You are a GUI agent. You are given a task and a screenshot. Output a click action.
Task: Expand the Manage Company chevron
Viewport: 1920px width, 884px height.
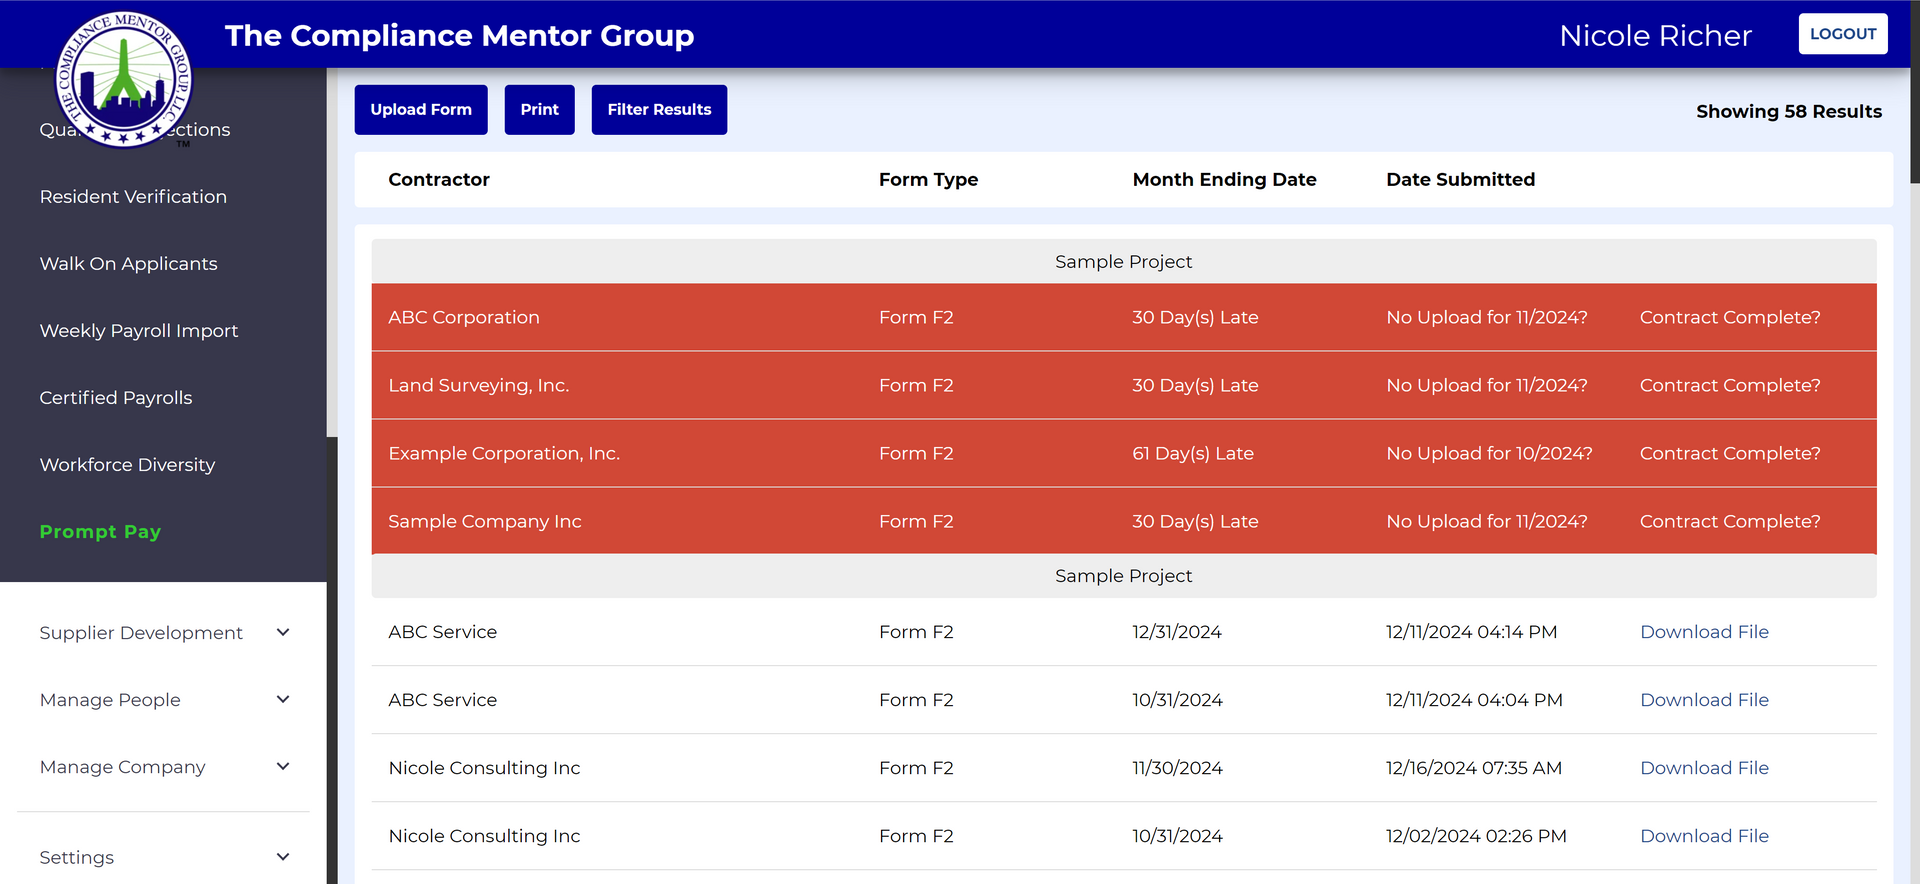(283, 766)
